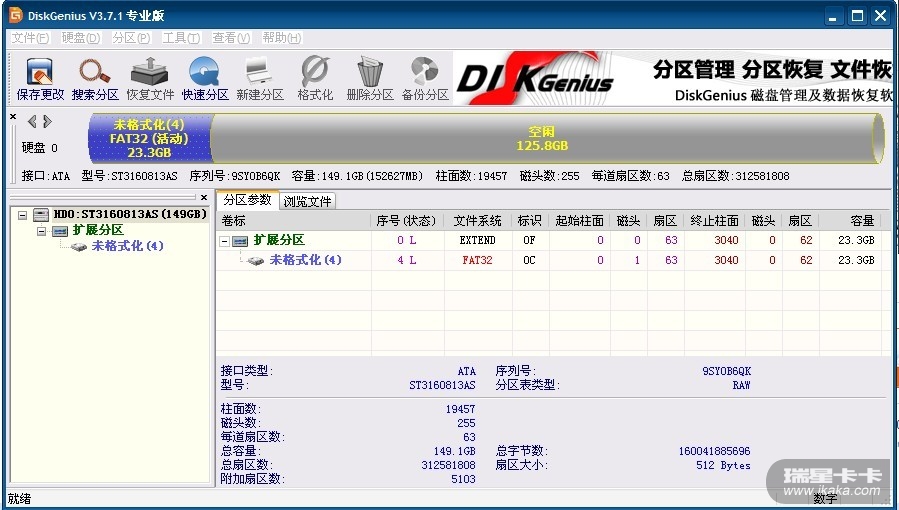
Task: Click the 序号(状态) column header
Action: coord(406,221)
